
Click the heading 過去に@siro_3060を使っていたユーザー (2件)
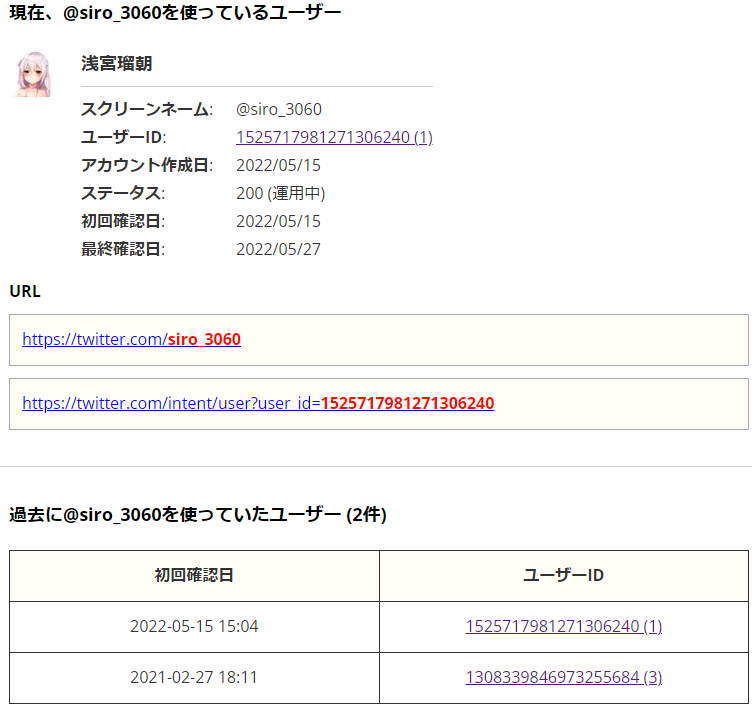pyautogui.click(x=198, y=515)
